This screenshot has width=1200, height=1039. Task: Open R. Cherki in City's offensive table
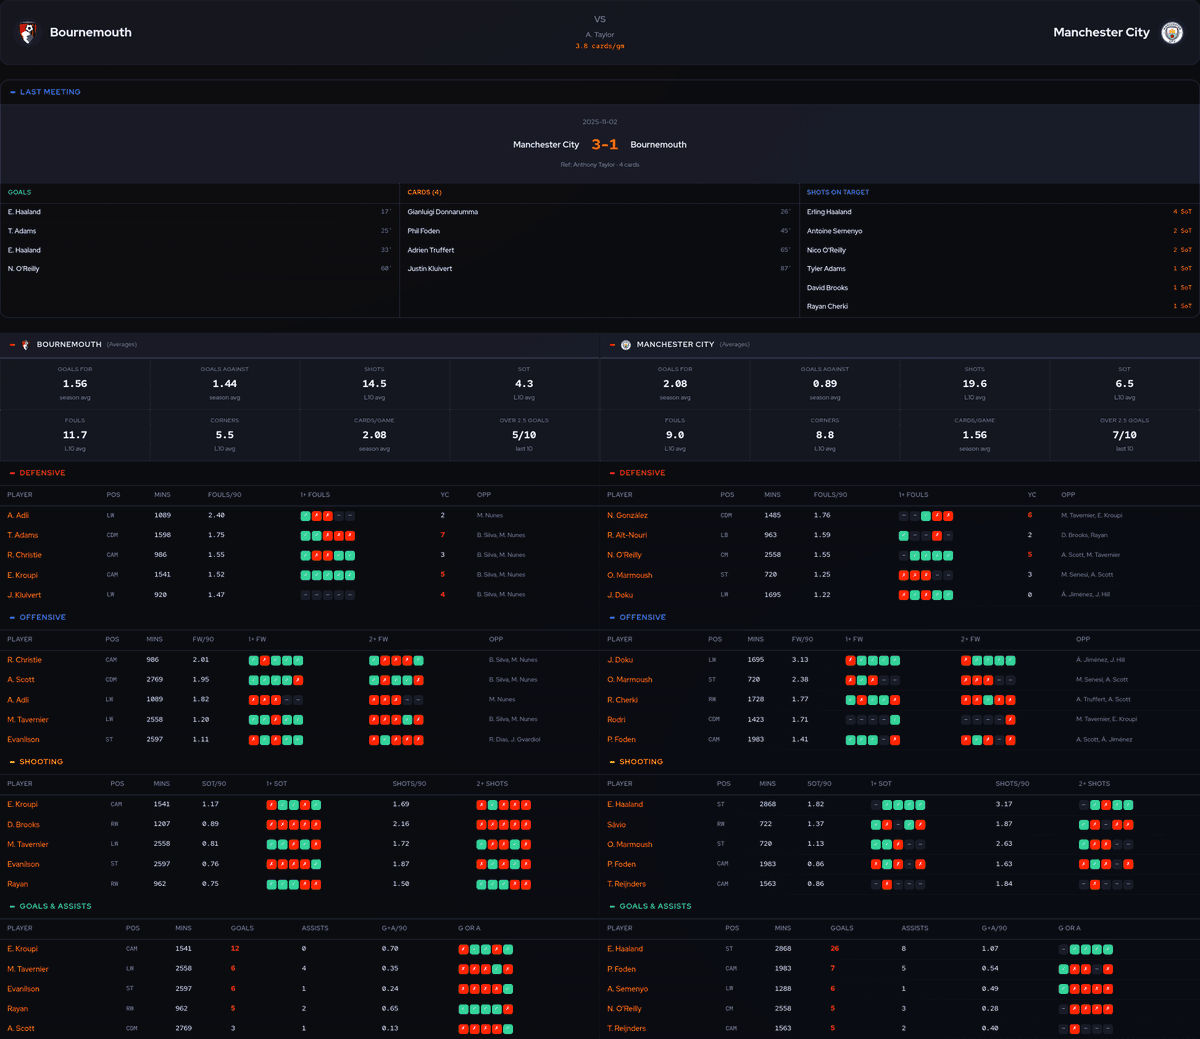coord(622,700)
